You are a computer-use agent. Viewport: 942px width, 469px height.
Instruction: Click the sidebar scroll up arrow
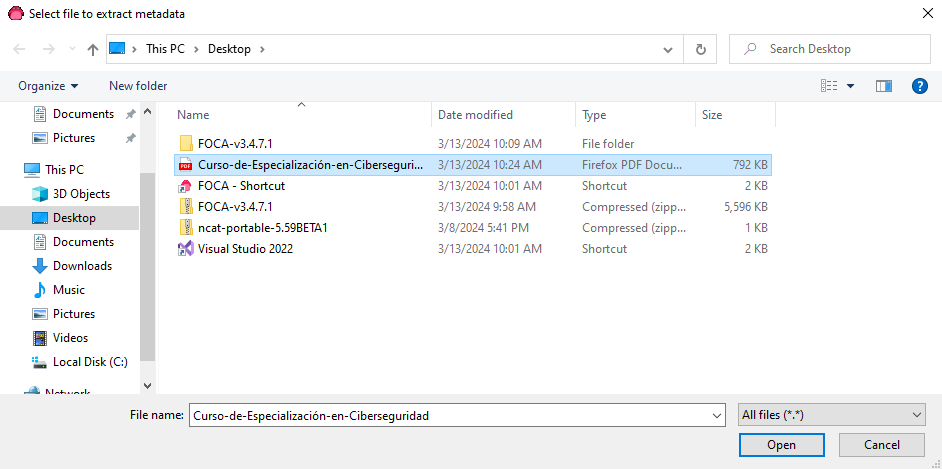click(x=148, y=112)
